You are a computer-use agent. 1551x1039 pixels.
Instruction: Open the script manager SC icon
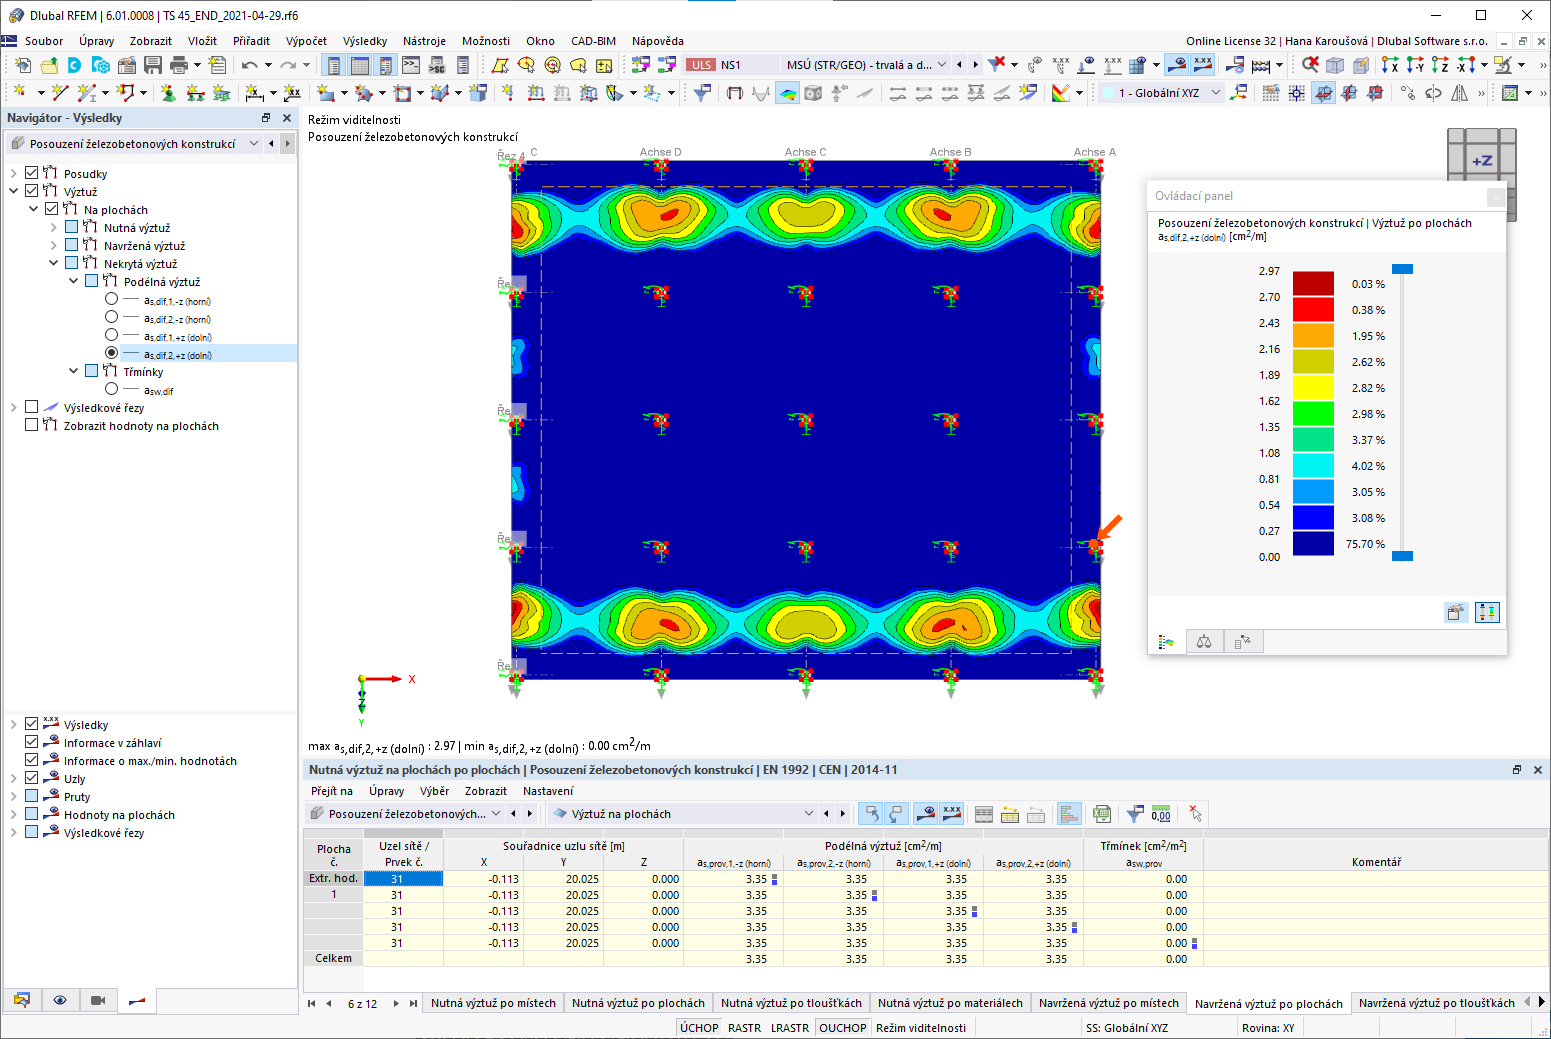[x=437, y=65]
